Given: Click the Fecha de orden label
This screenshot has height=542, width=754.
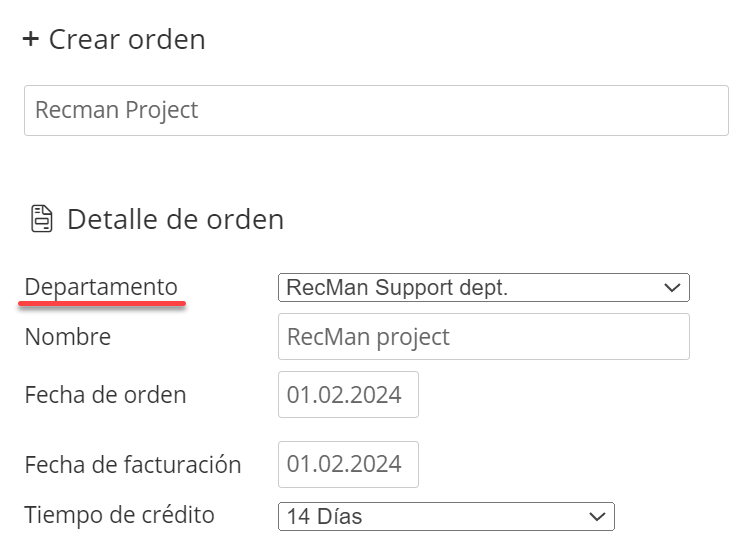Looking at the screenshot, I should coord(105,395).
